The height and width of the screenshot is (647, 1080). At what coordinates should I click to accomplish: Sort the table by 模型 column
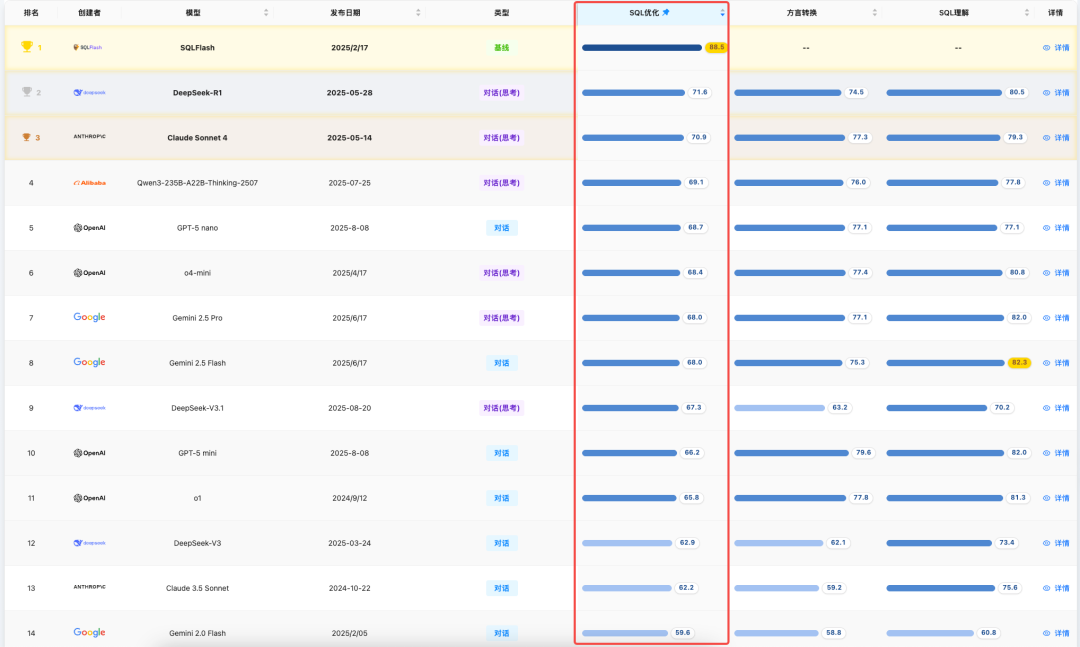point(266,12)
